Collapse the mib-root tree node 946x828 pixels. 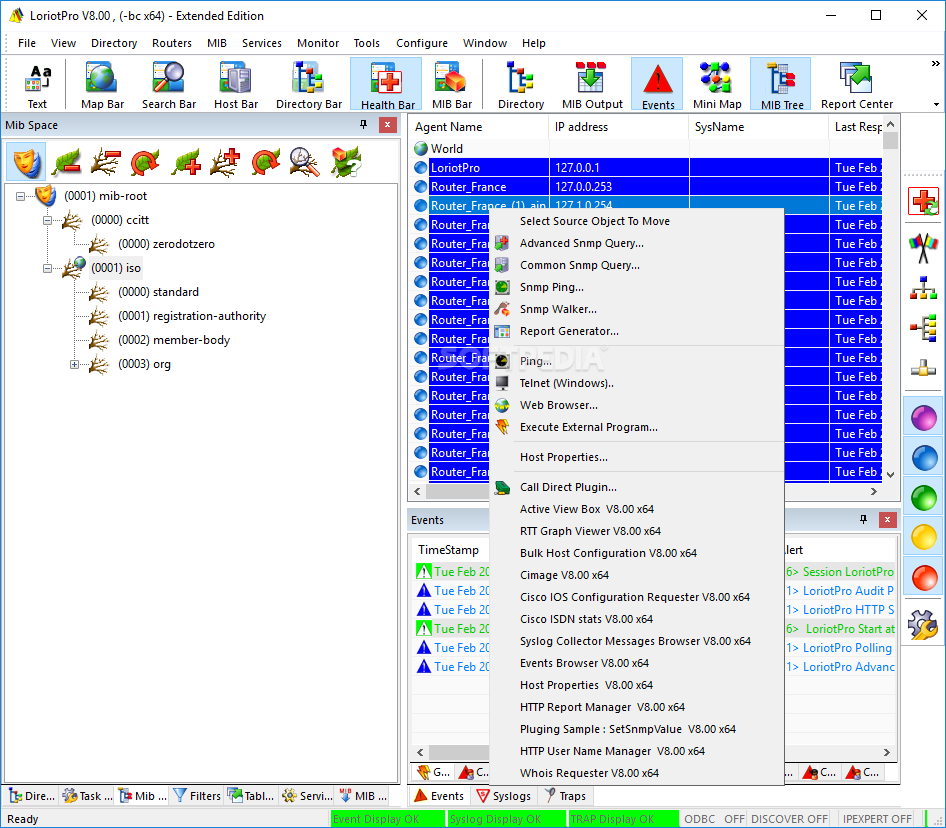tap(21, 196)
